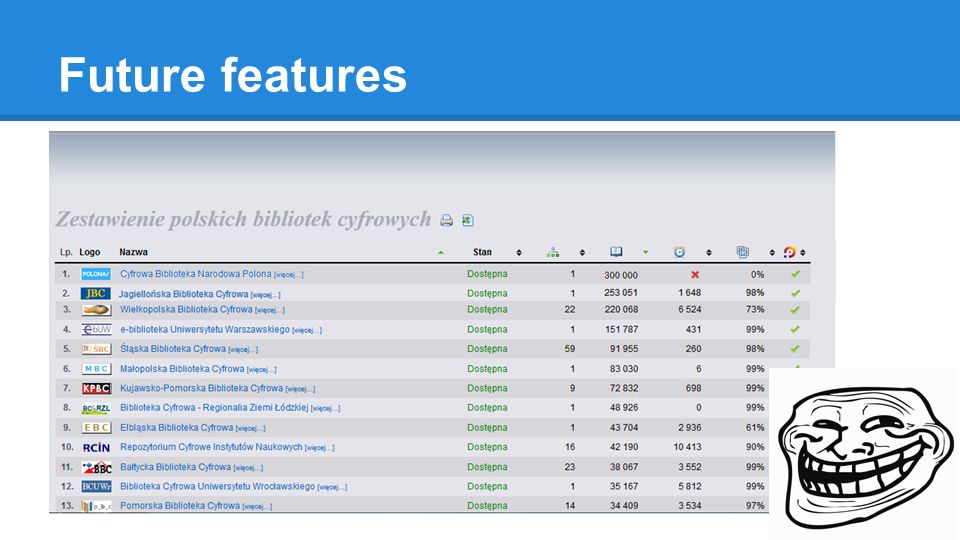Click the Stan column header
Image resolution: width=960 pixels, height=540 pixels.
tap(482, 252)
